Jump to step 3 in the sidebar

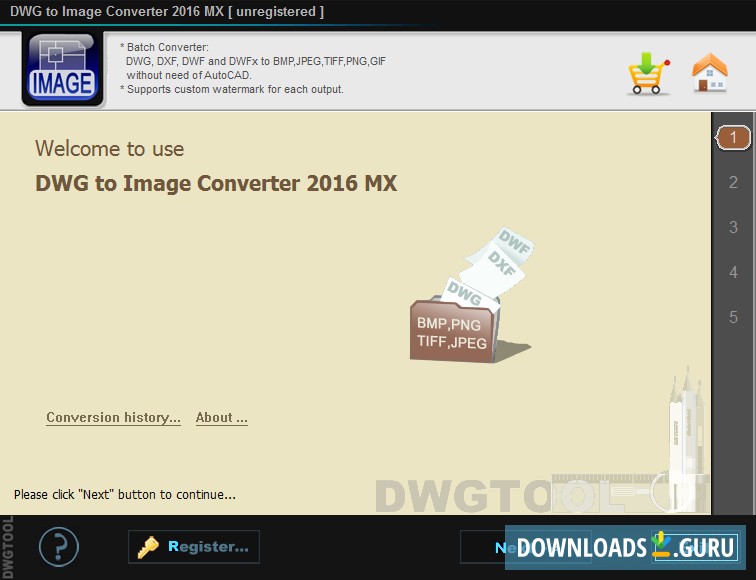[733, 227]
